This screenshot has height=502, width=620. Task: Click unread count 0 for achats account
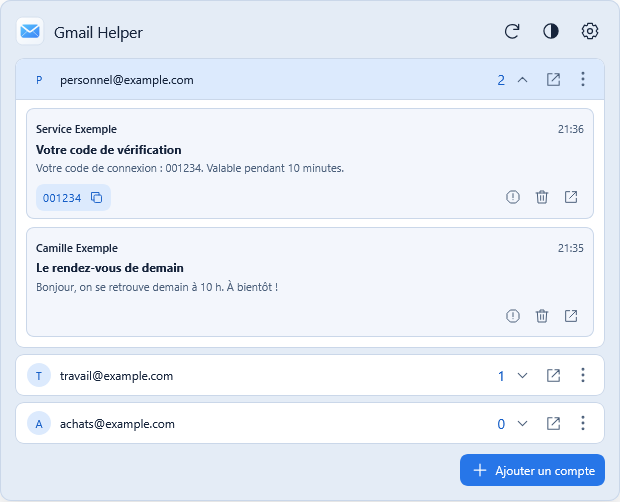tap(501, 424)
